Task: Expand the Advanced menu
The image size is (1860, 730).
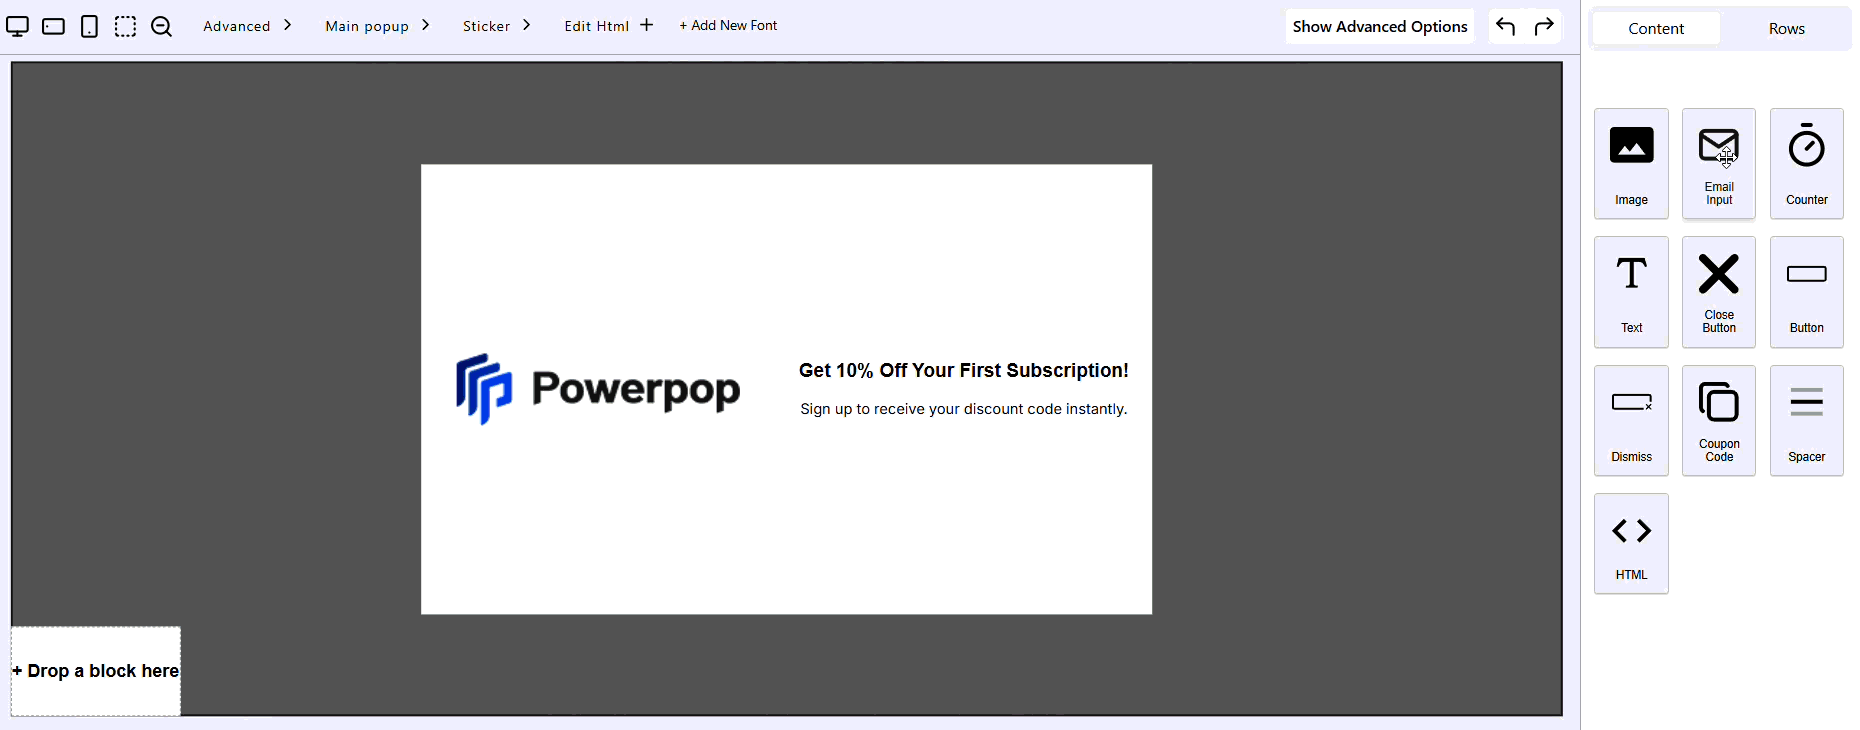Action: click(247, 26)
